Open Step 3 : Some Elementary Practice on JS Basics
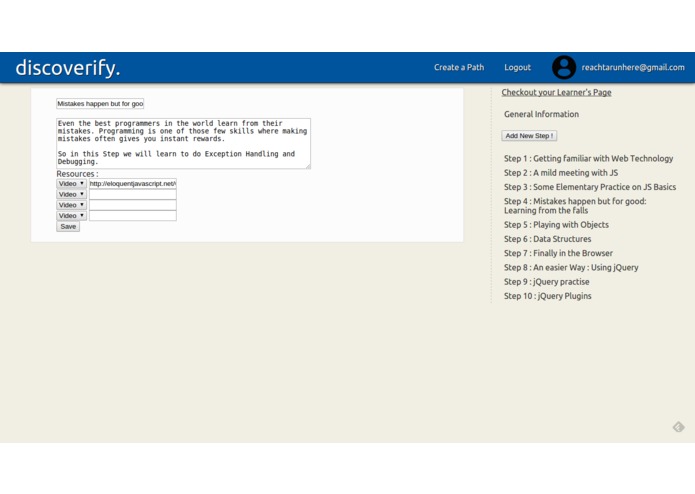Viewport: 695px width, 494px height. [x=590, y=187]
